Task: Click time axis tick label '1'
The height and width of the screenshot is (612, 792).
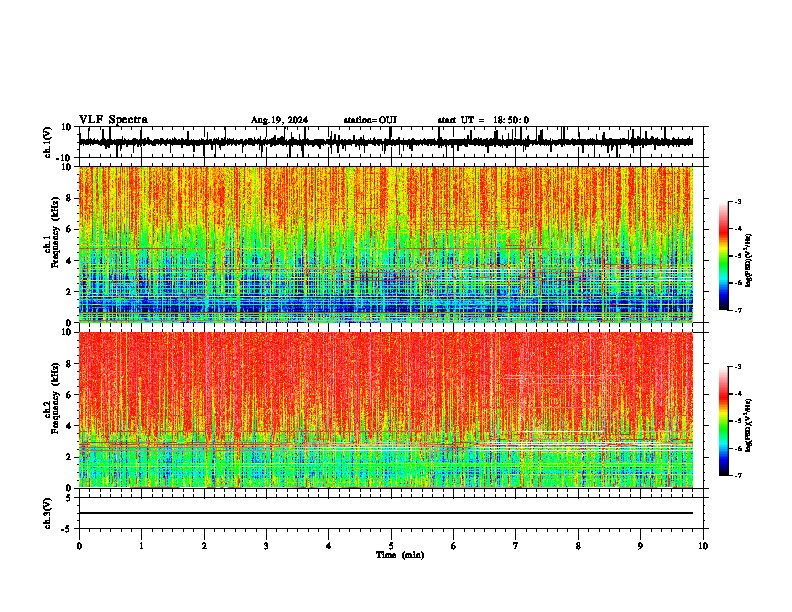Action: (141, 546)
